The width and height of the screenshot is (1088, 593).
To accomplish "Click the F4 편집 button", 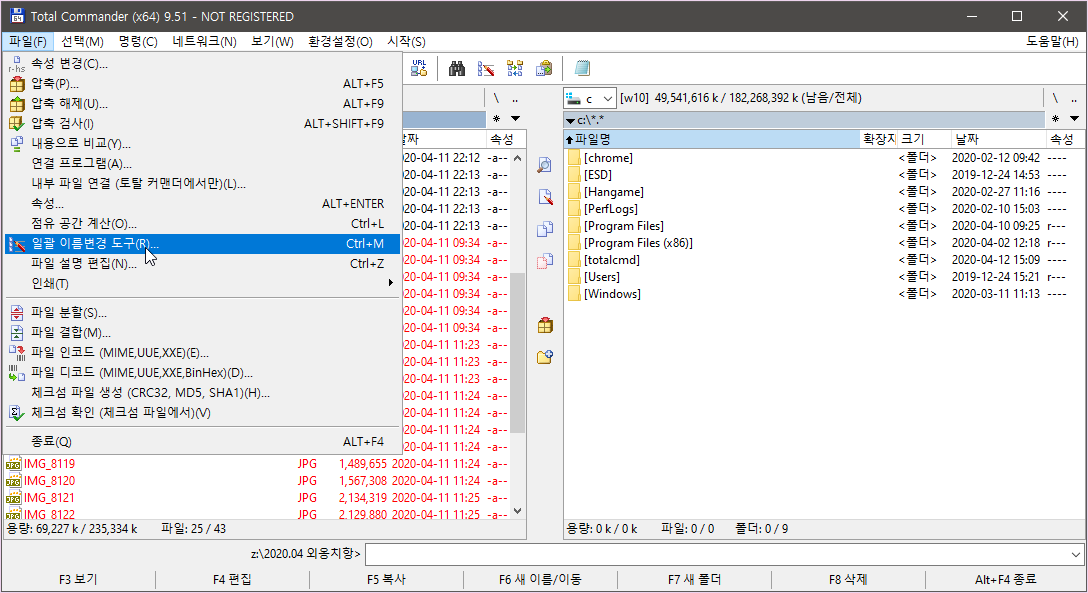I will coord(232,579).
